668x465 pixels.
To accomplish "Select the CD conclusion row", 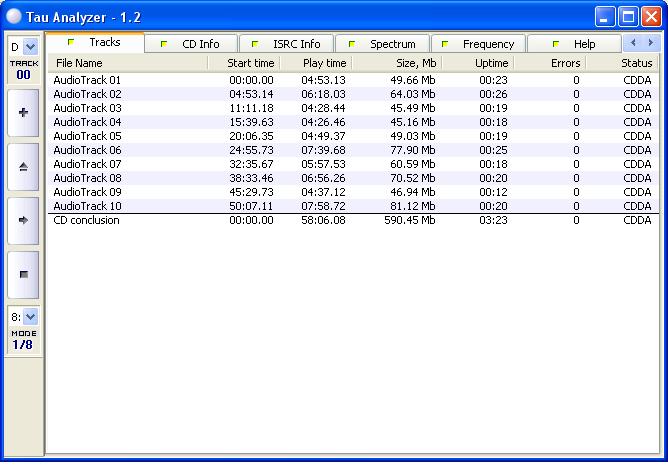I will pos(86,220).
